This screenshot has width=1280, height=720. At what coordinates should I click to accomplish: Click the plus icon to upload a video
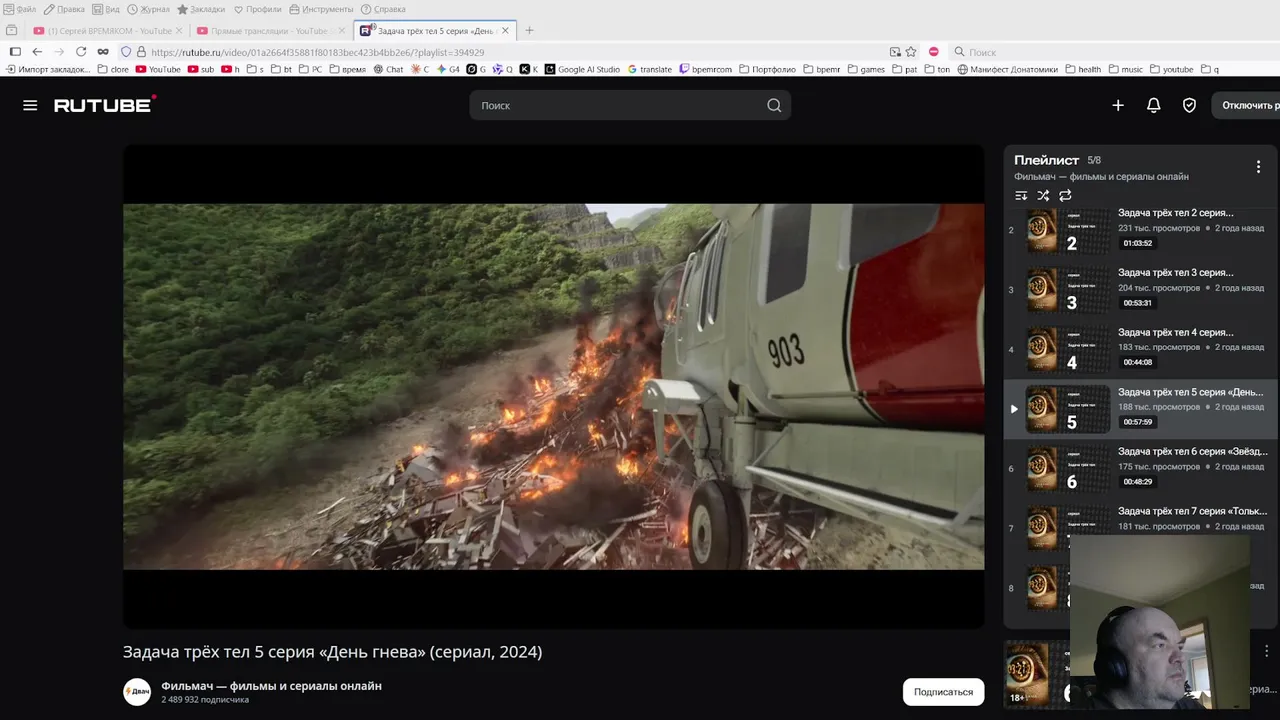point(1118,105)
